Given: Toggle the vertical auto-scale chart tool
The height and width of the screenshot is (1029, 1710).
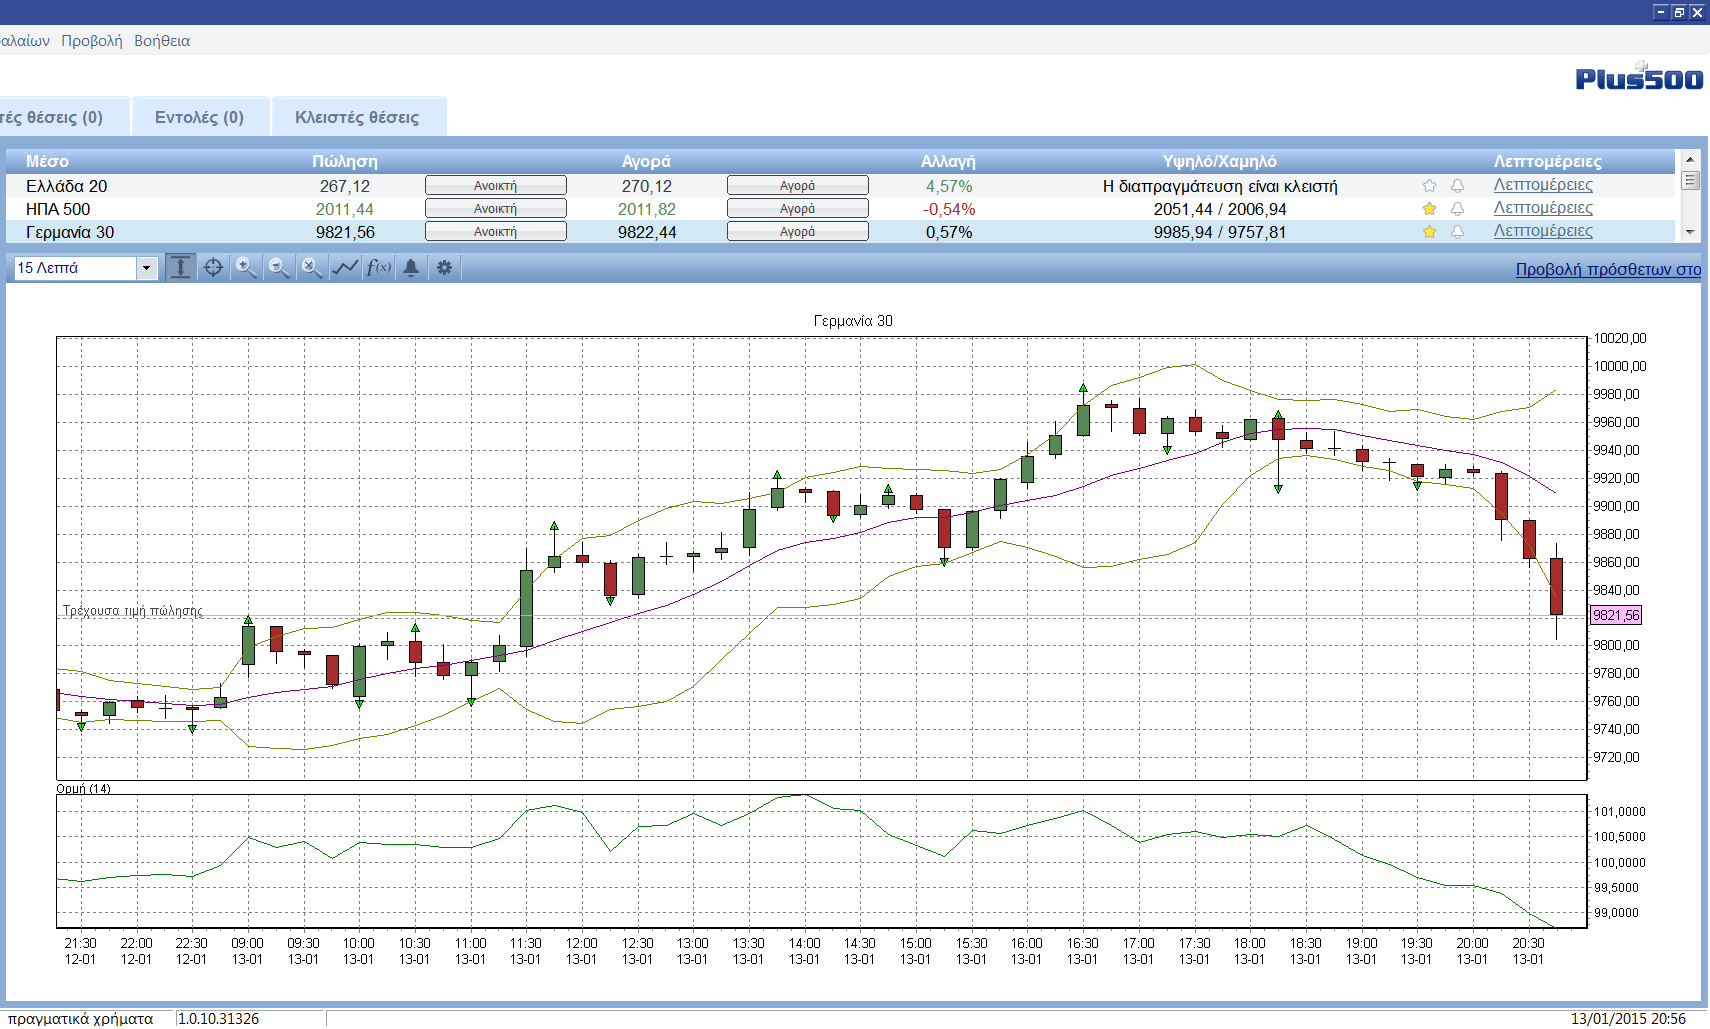Looking at the screenshot, I should point(180,268).
